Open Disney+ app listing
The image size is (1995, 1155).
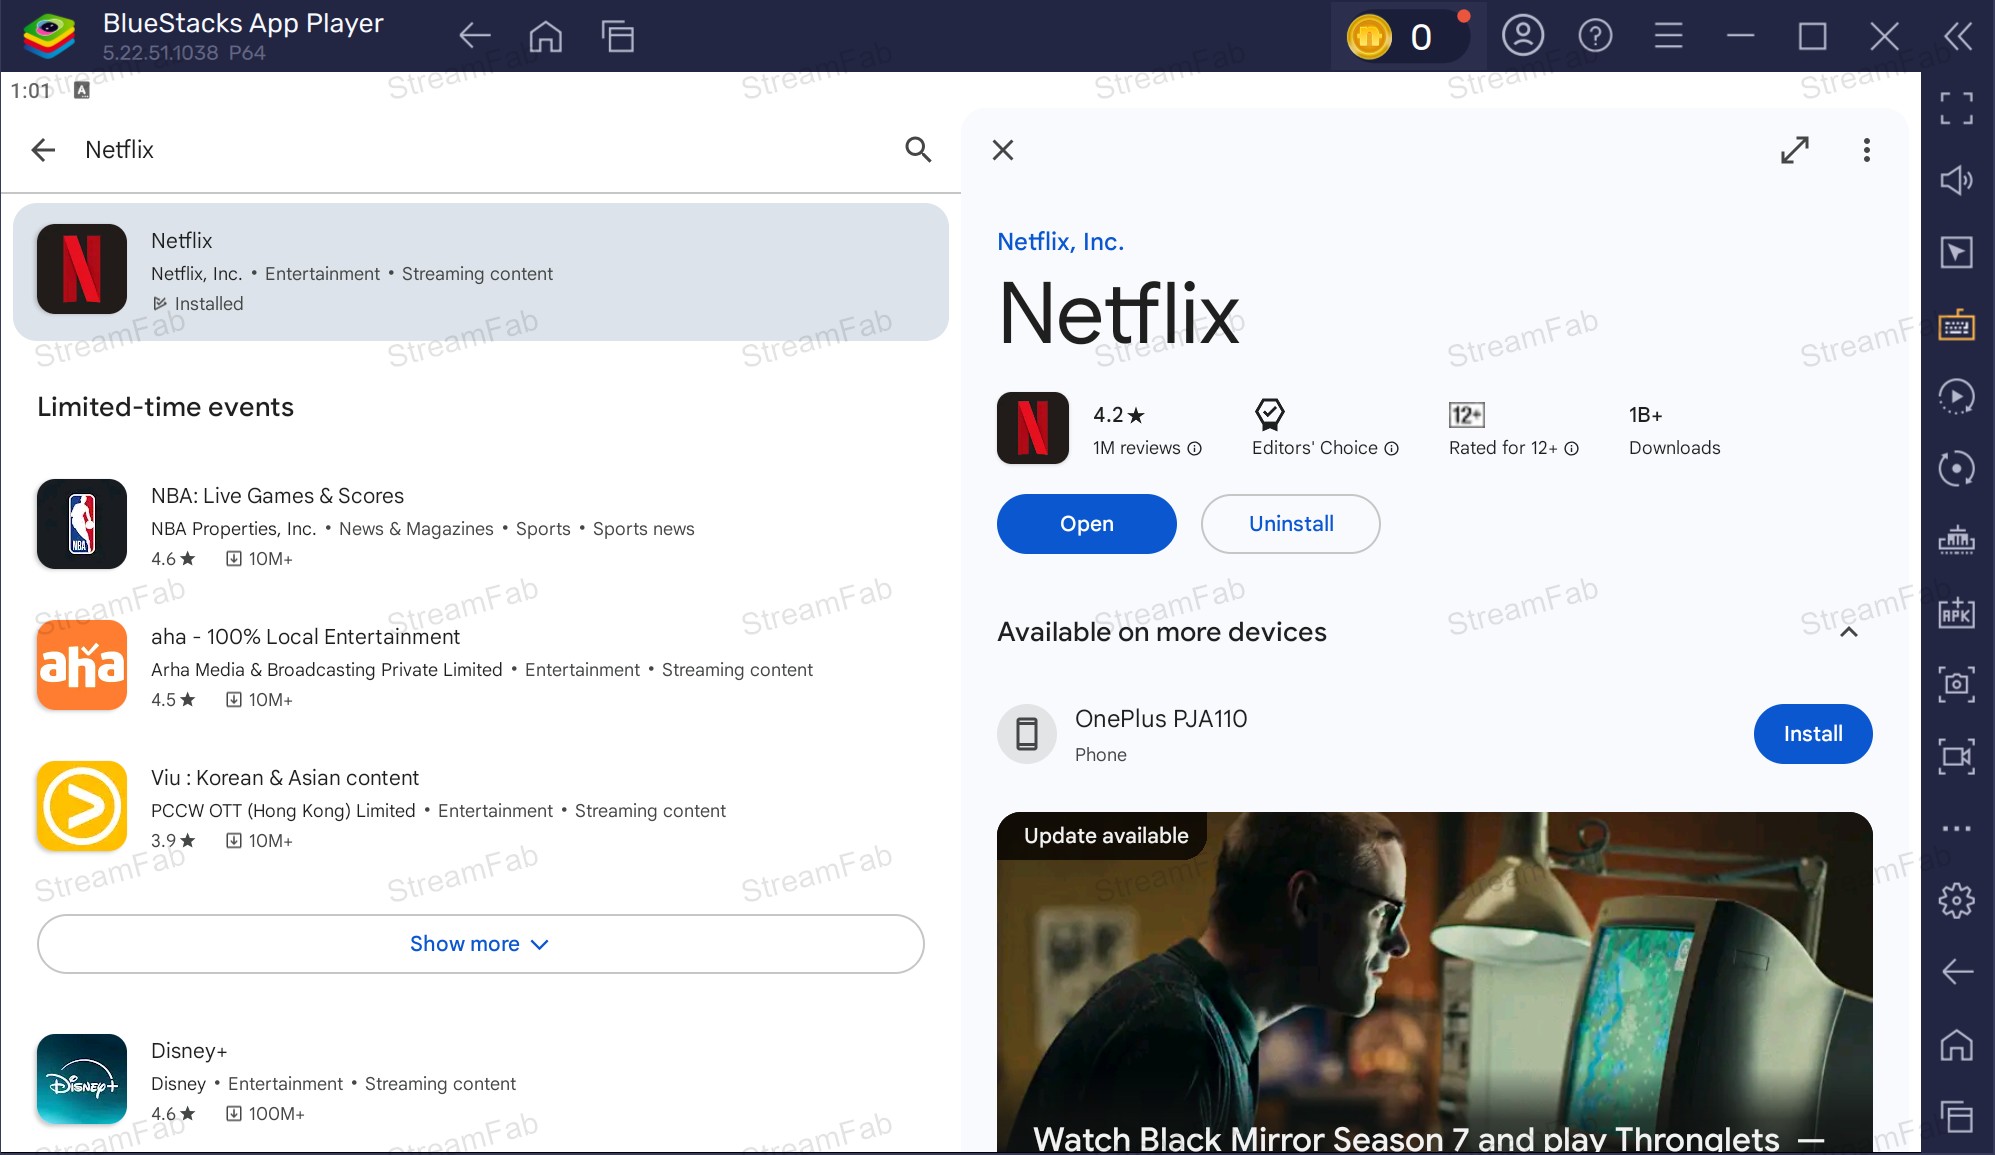pos(481,1080)
